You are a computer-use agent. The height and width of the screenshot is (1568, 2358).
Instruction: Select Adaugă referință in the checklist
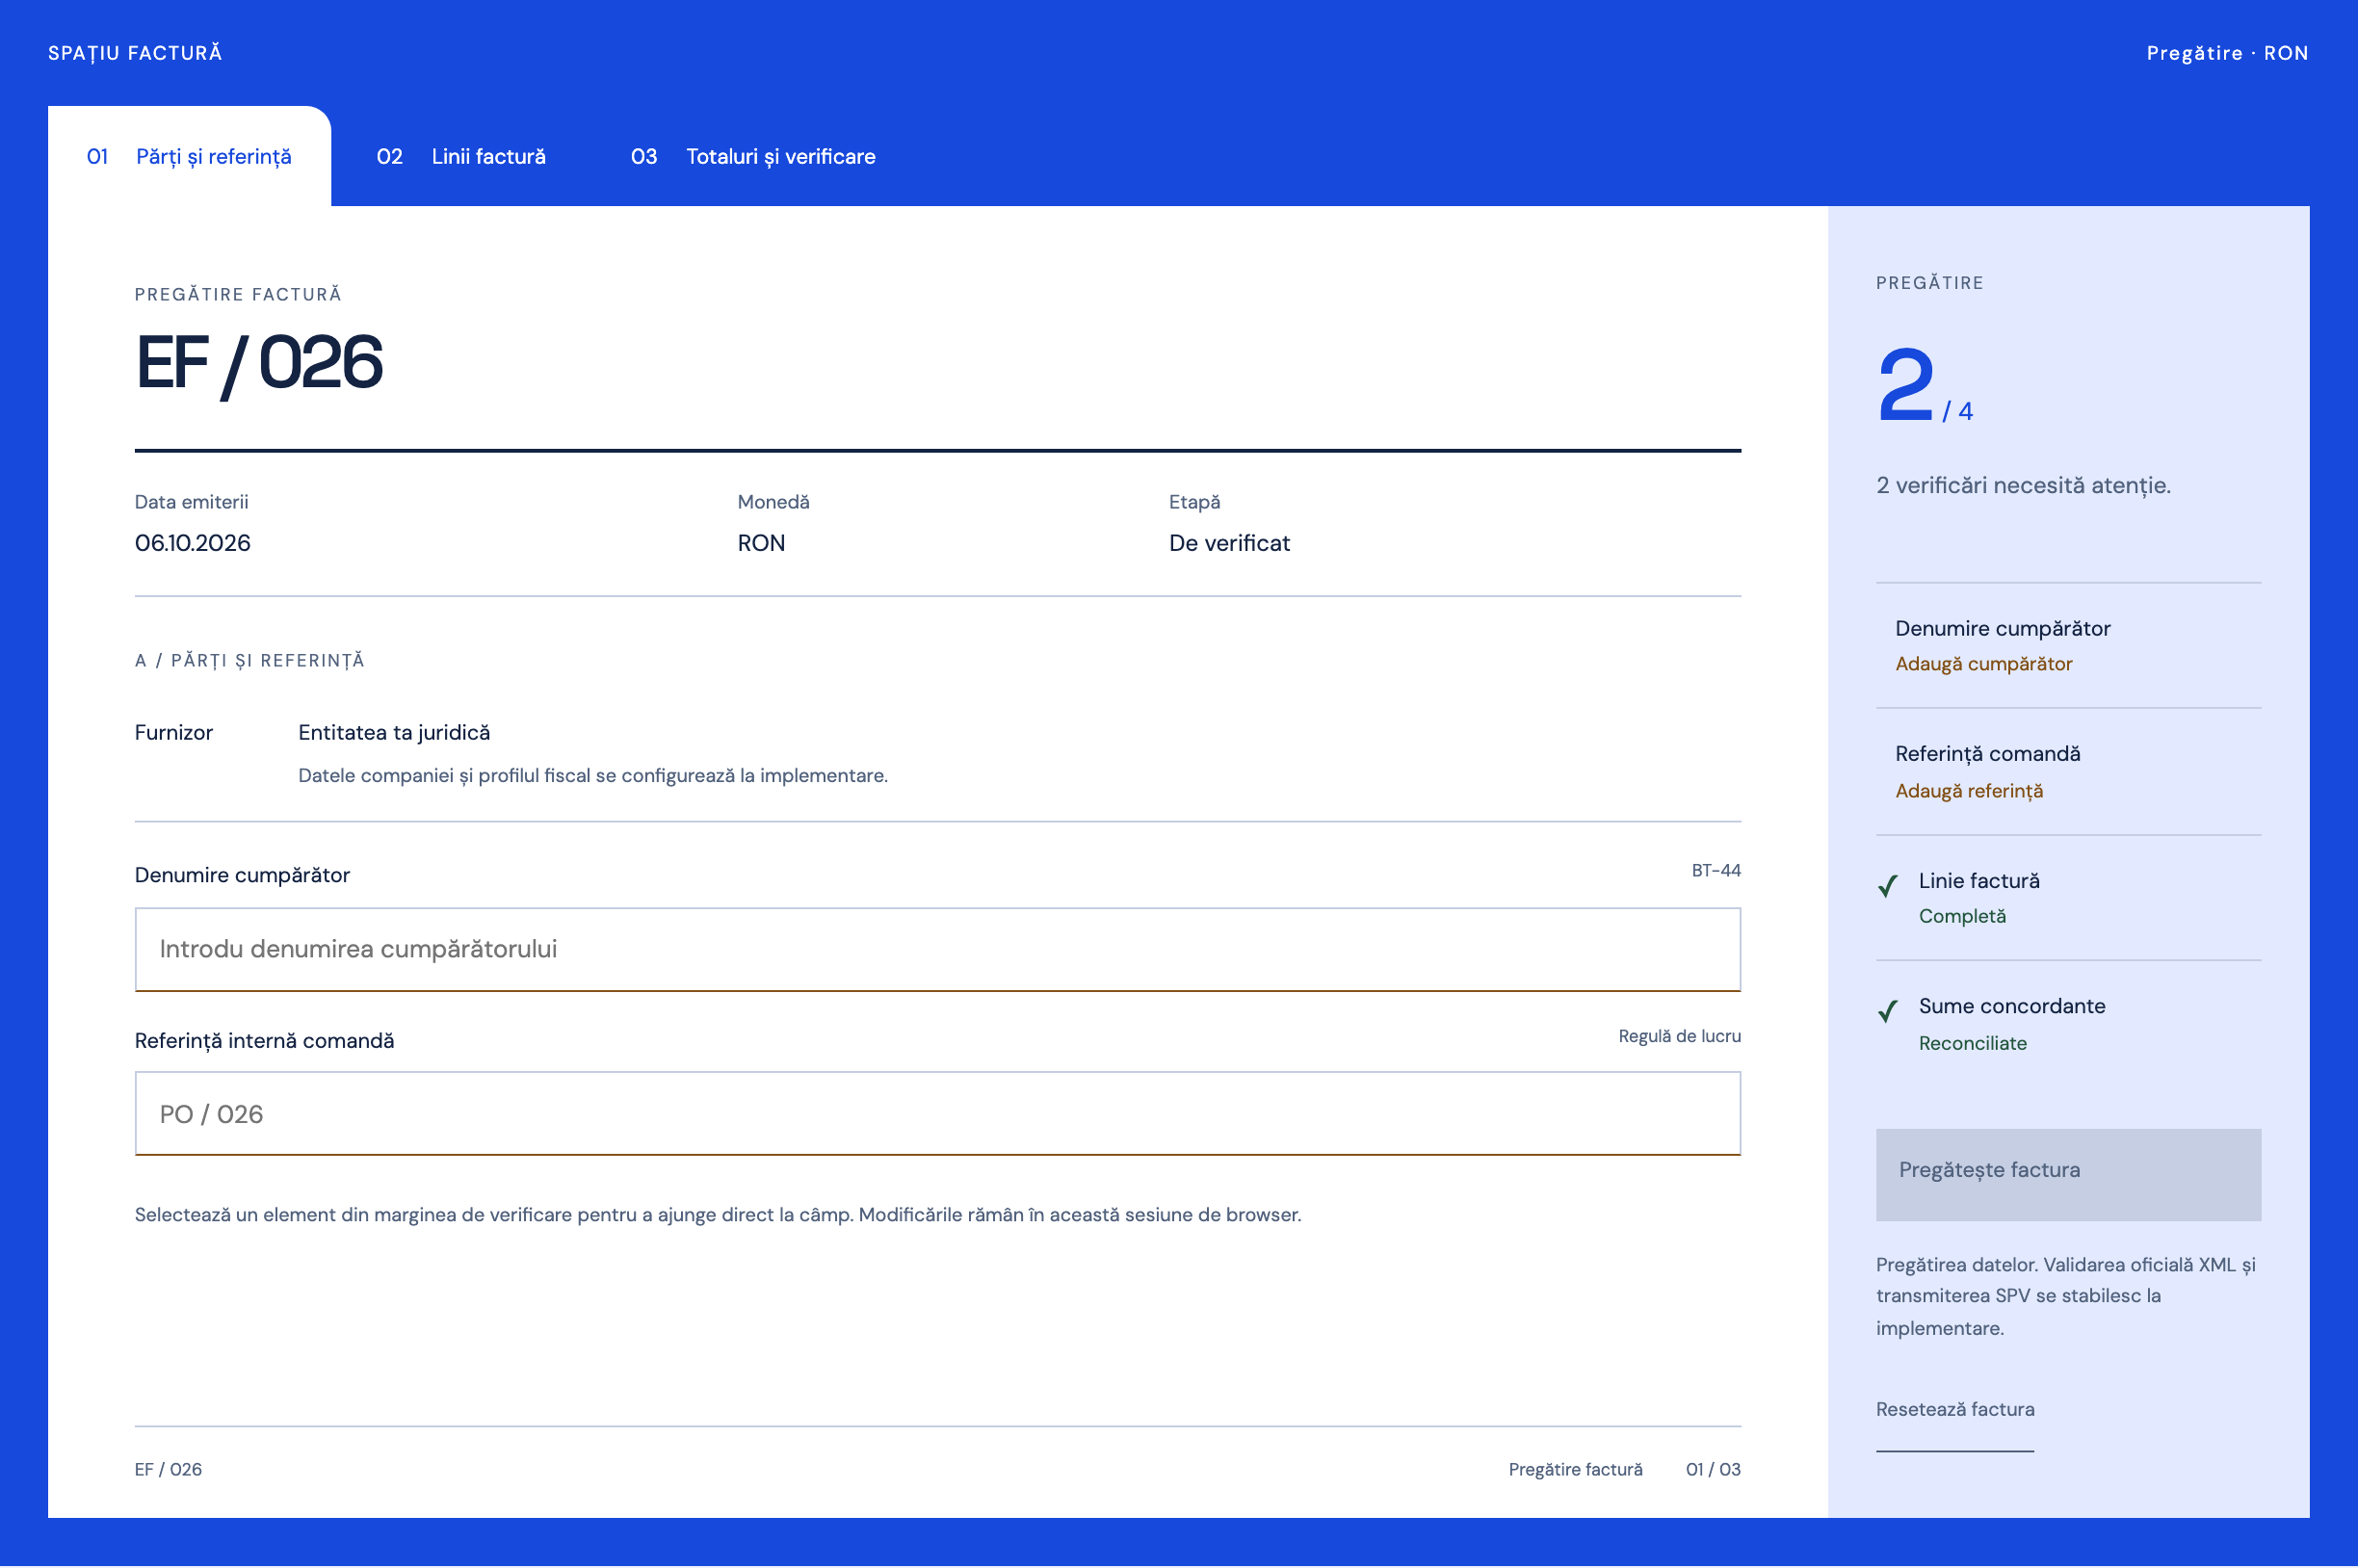[x=1969, y=791]
